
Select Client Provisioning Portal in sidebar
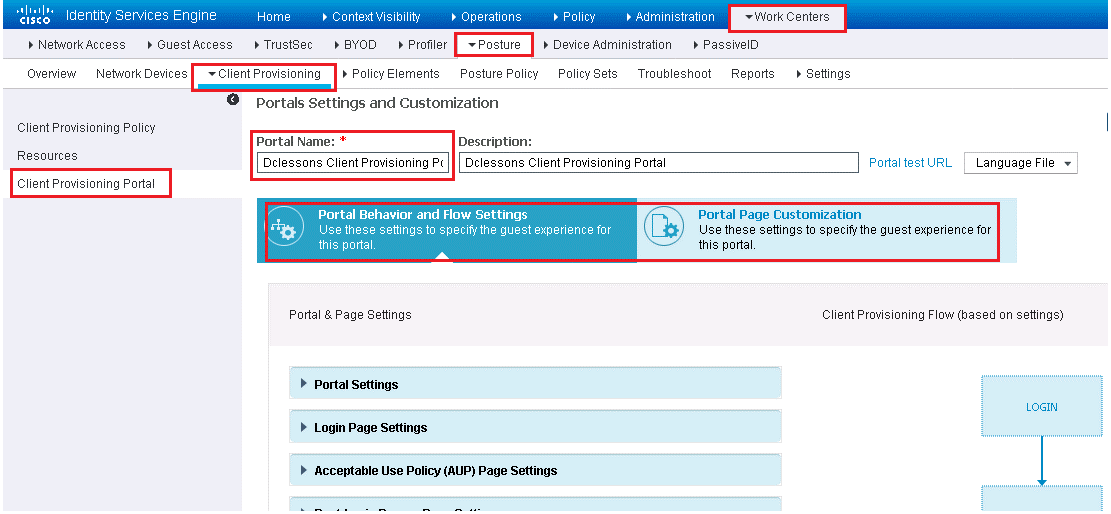(x=86, y=184)
